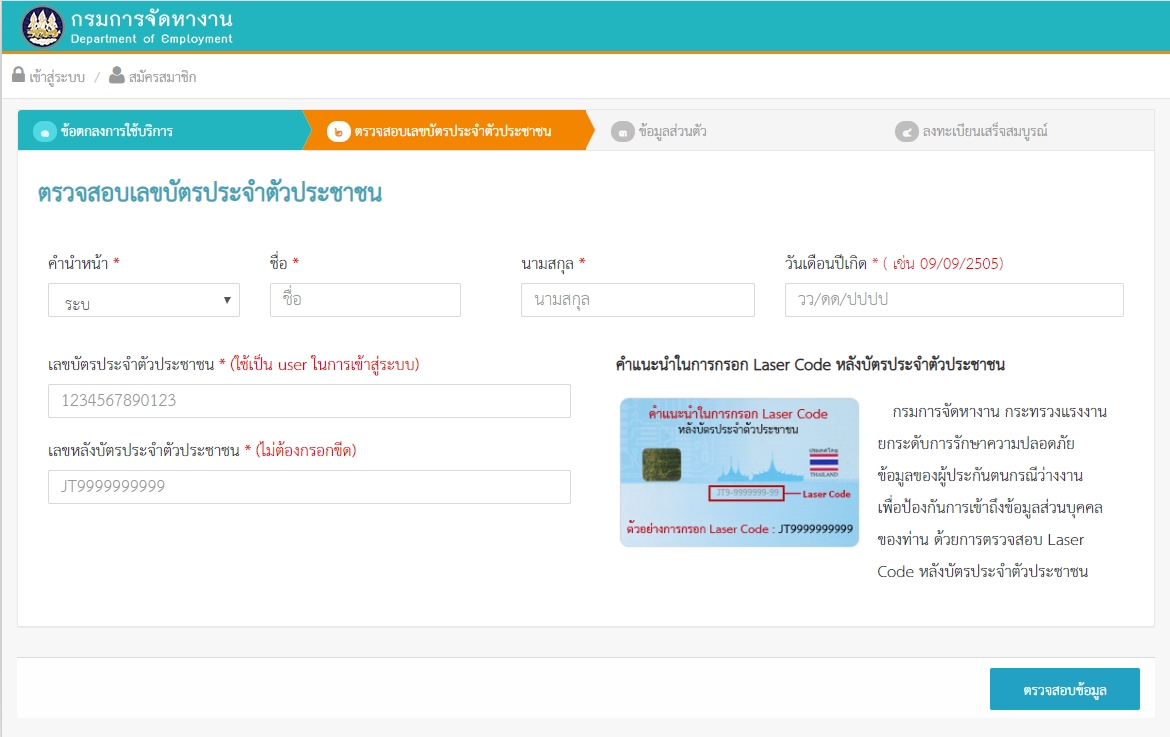
Task: Click the Department of Employment logo emblem
Action: point(43,27)
